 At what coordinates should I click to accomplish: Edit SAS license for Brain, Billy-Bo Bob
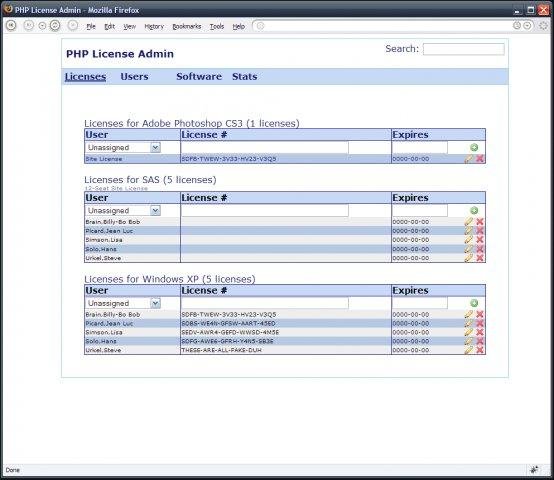[468, 221]
